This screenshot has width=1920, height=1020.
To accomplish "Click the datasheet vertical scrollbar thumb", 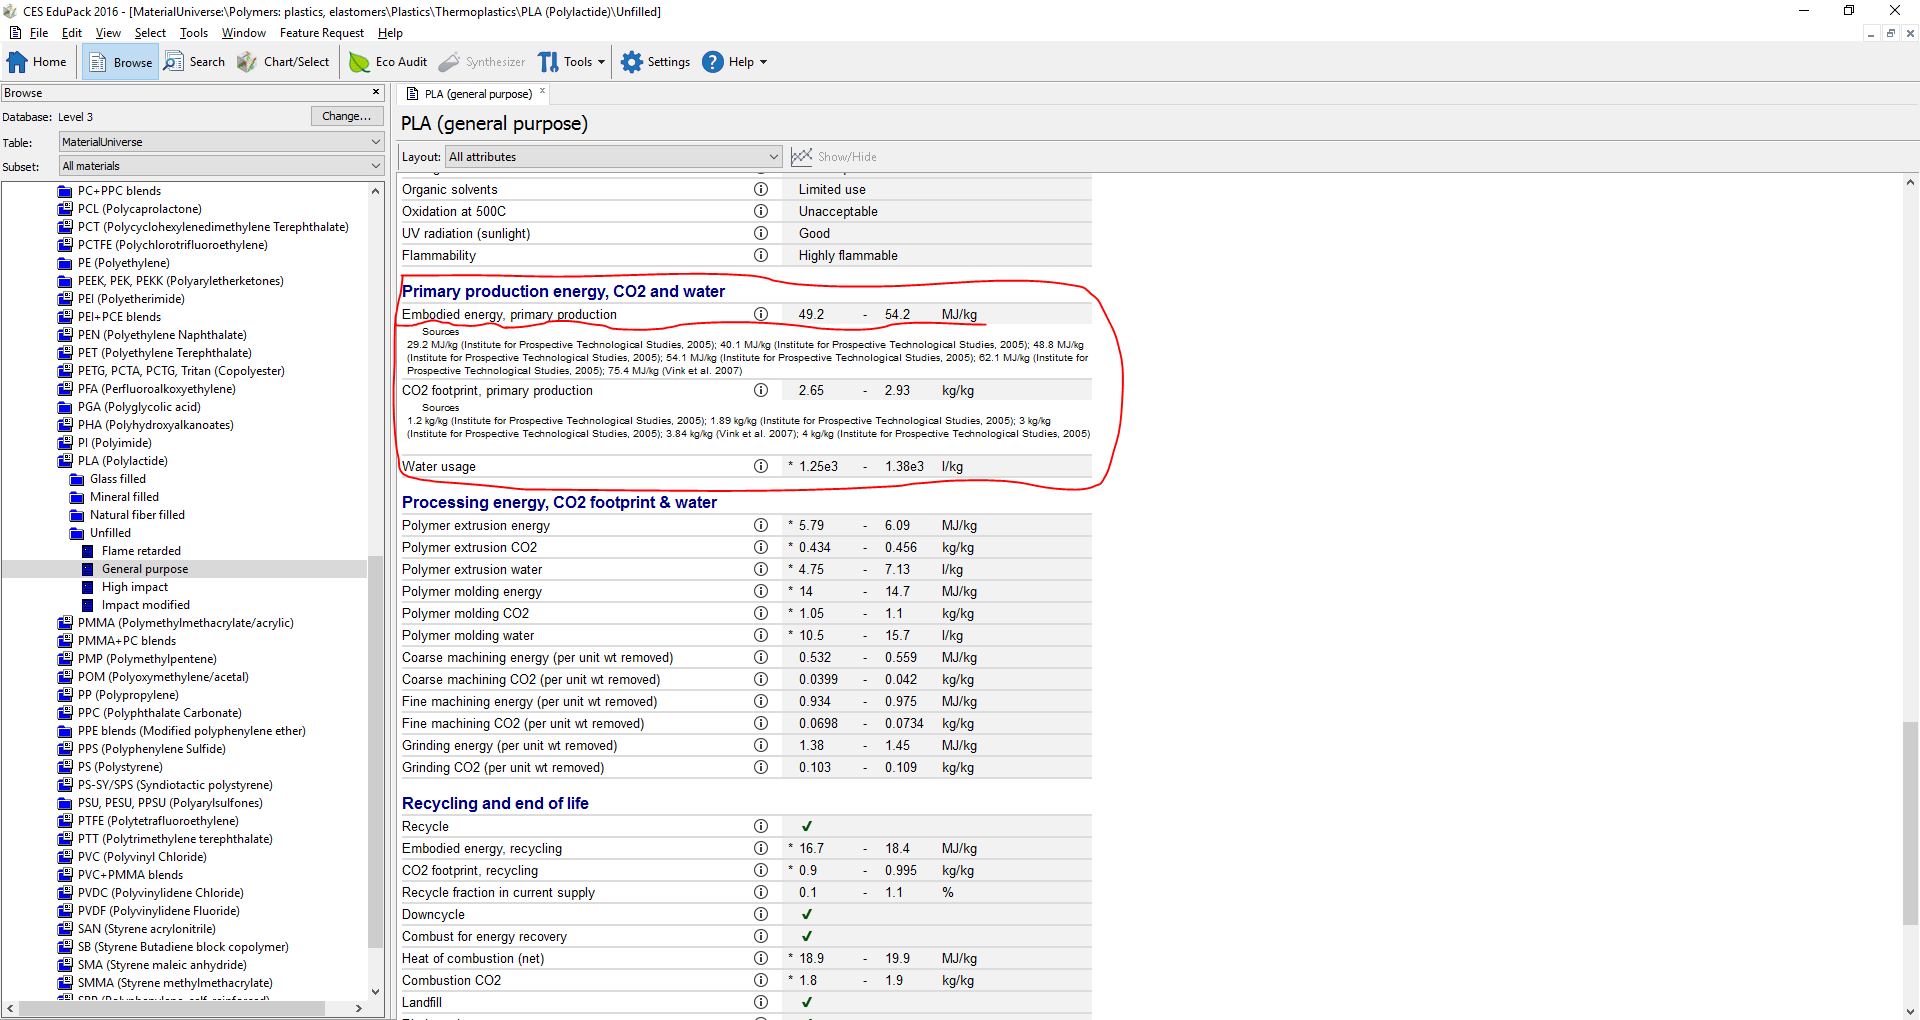I will (x=1910, y=822).
